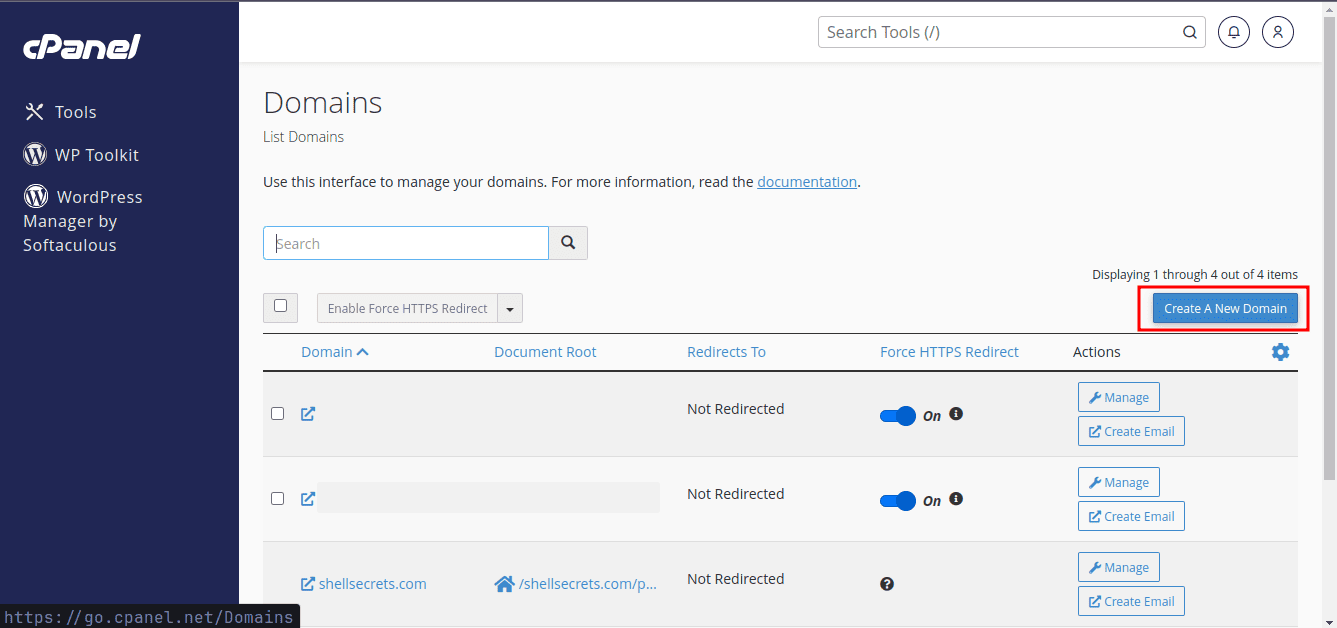The height and width of the screenshot is (628, 1337).
Task: Open the notifications bell icon
Action: click(1233, 31)
